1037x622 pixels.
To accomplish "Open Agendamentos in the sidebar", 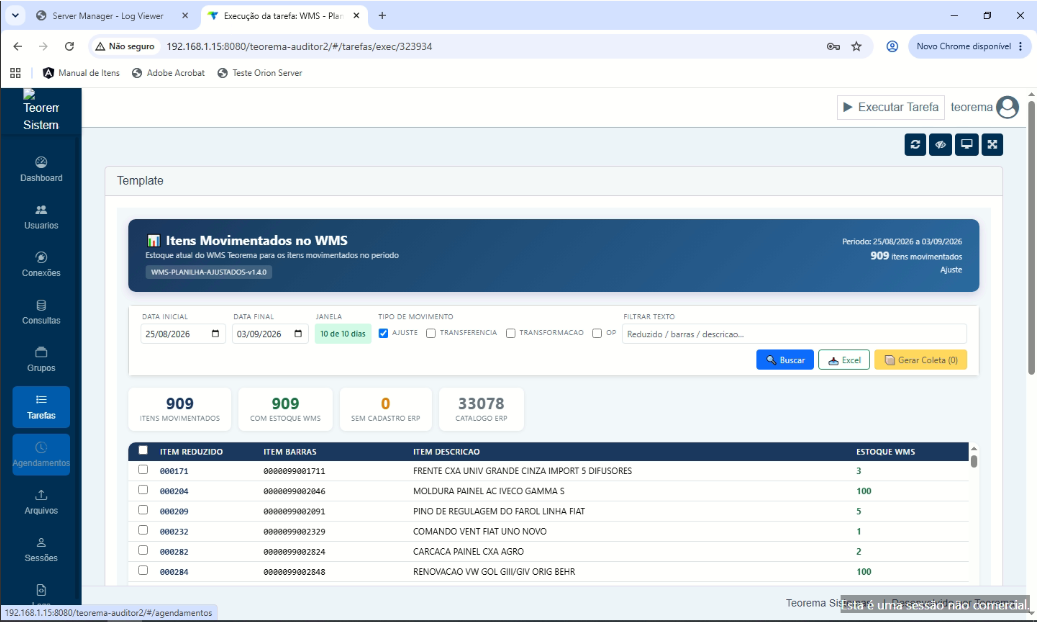I will pyautogui.click(x=41, y=455).
